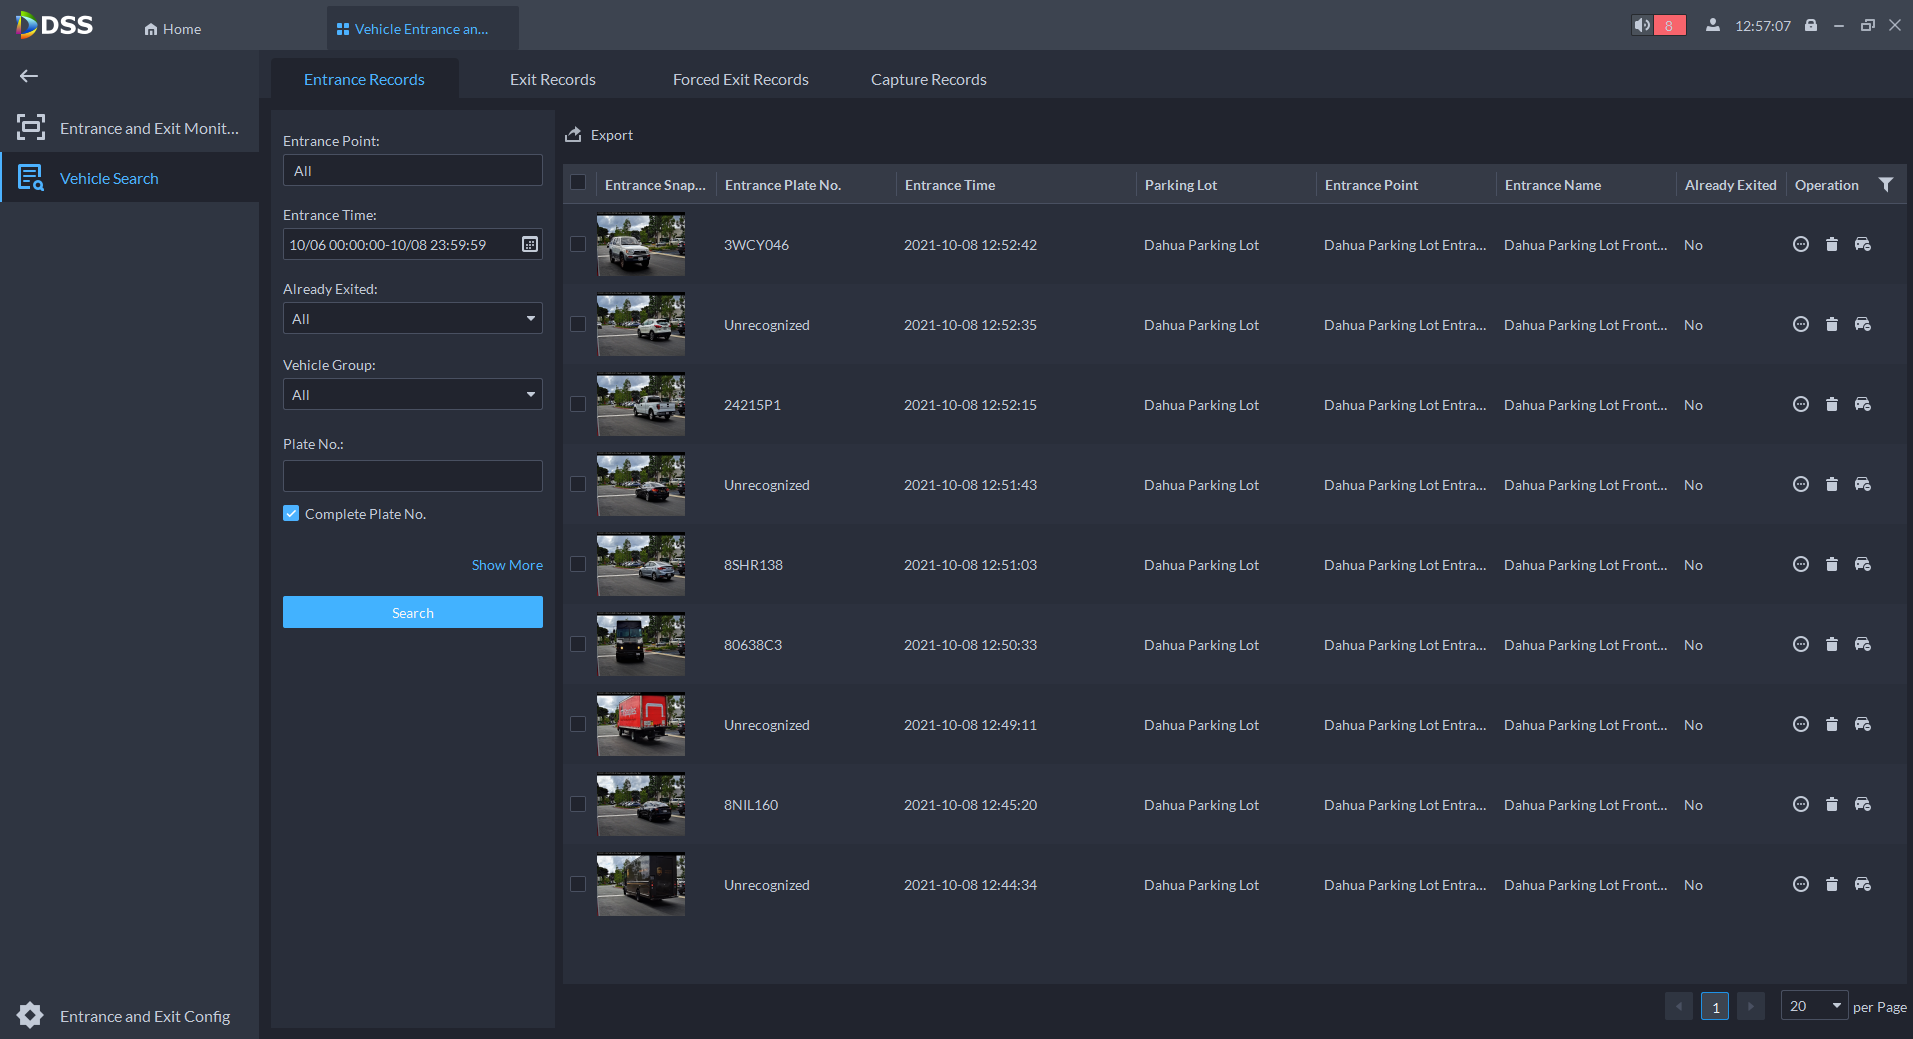Expand the Vehicle Group dropdown
The height and width of the screenshot is (1039, 1913).
[412, 395]
